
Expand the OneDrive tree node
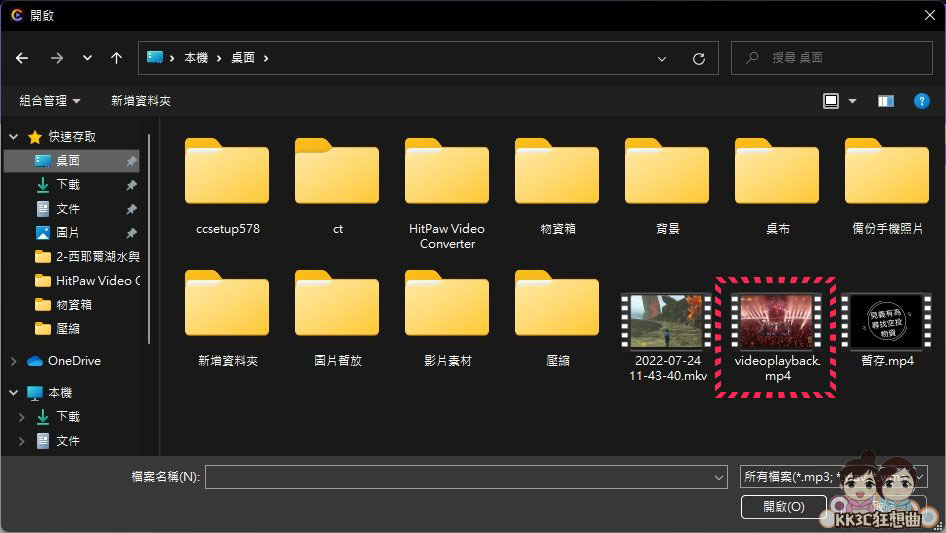point(14,361)
